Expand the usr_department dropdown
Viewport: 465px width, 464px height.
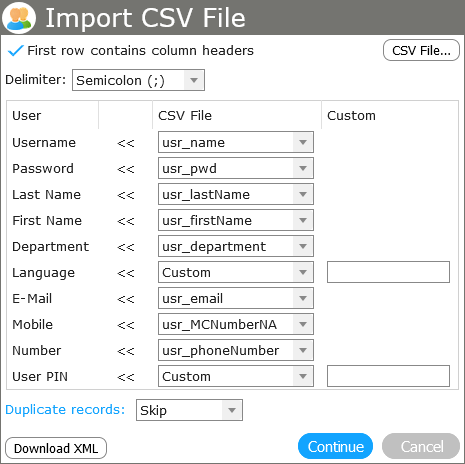(236, 246)
